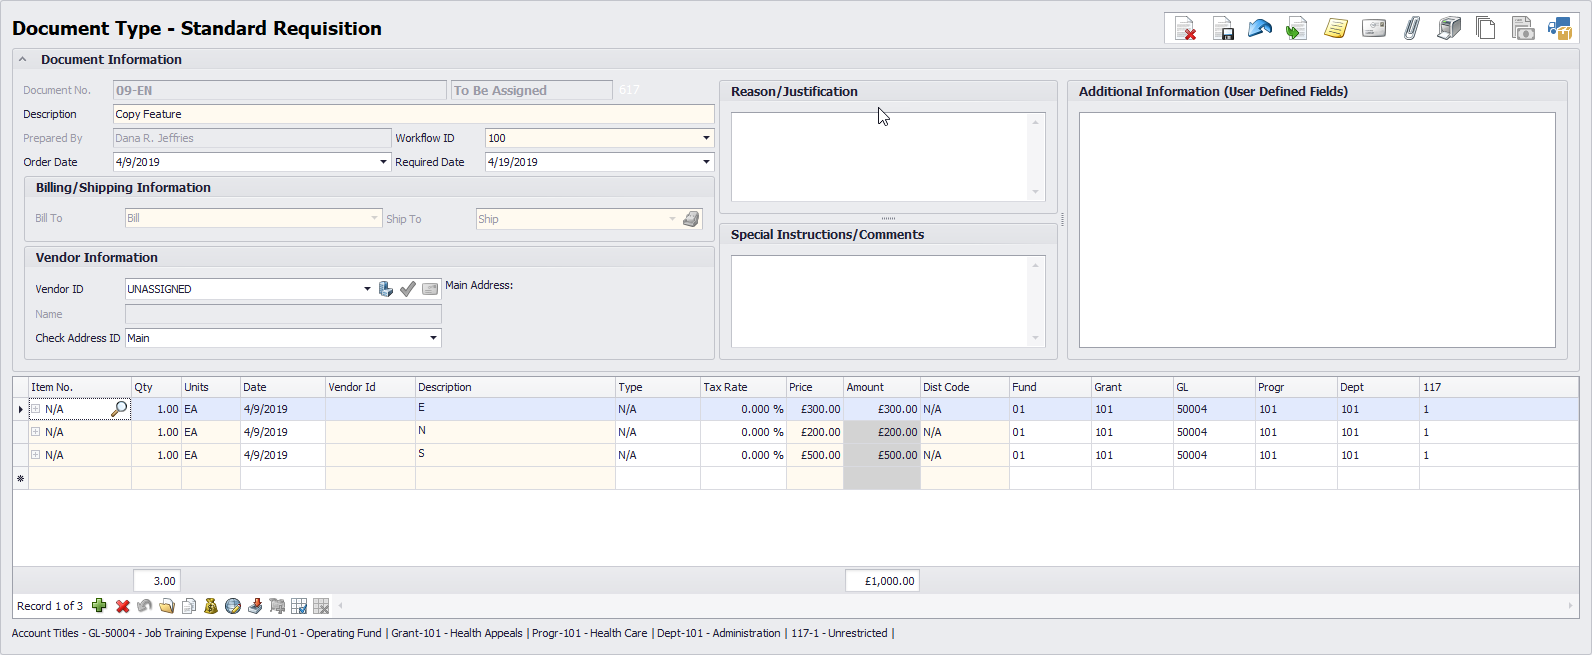
Task: Collapse the Document Information section
Action: 22,60
